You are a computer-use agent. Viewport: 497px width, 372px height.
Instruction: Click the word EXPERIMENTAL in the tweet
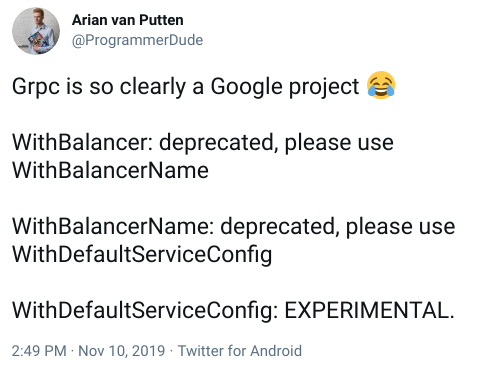click(369, 310)
